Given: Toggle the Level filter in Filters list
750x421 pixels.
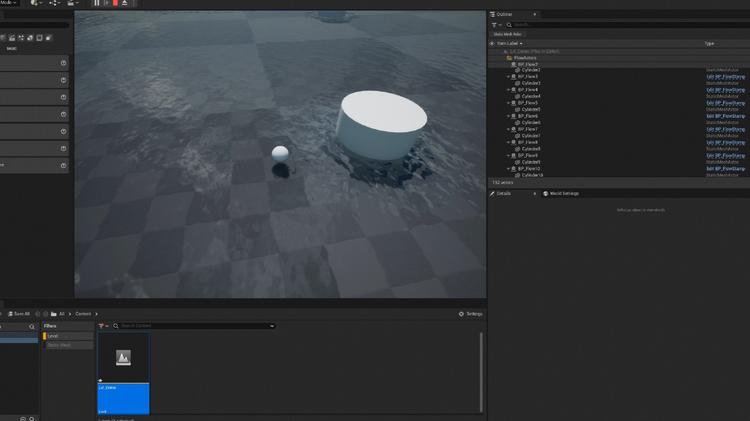Looking at the screenshot, I should [68, 336].
